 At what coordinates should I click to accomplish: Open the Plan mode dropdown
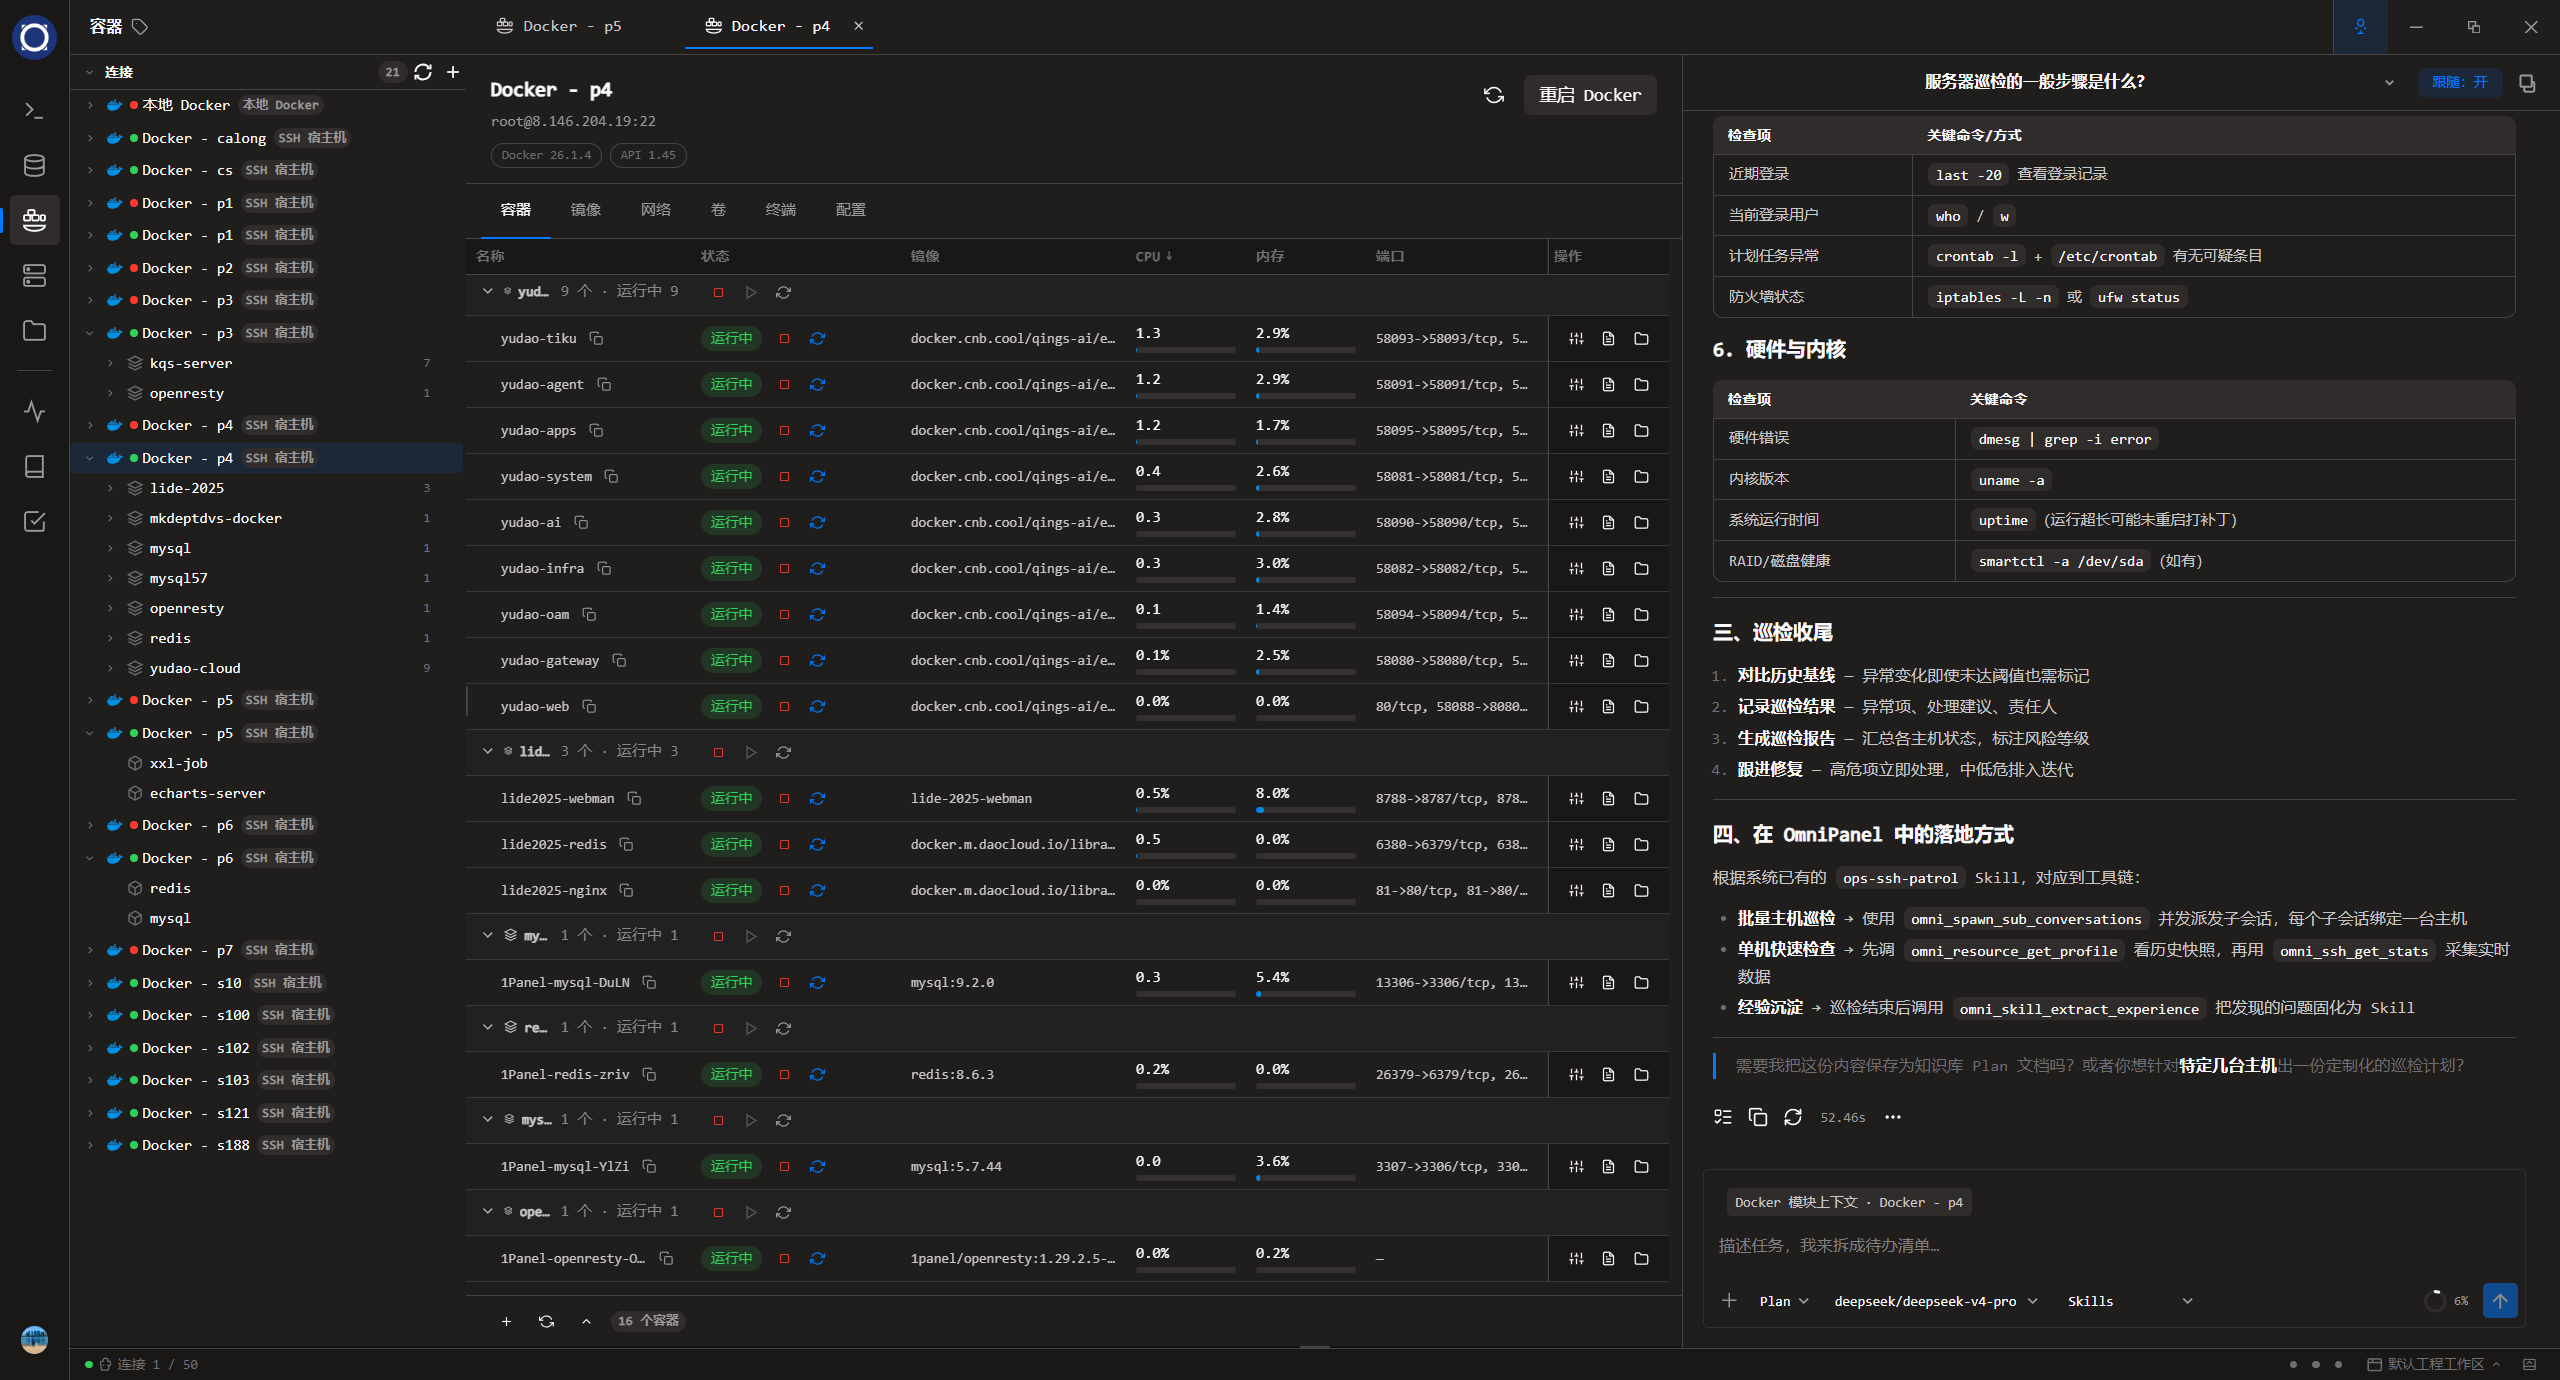point(1784,1301)
